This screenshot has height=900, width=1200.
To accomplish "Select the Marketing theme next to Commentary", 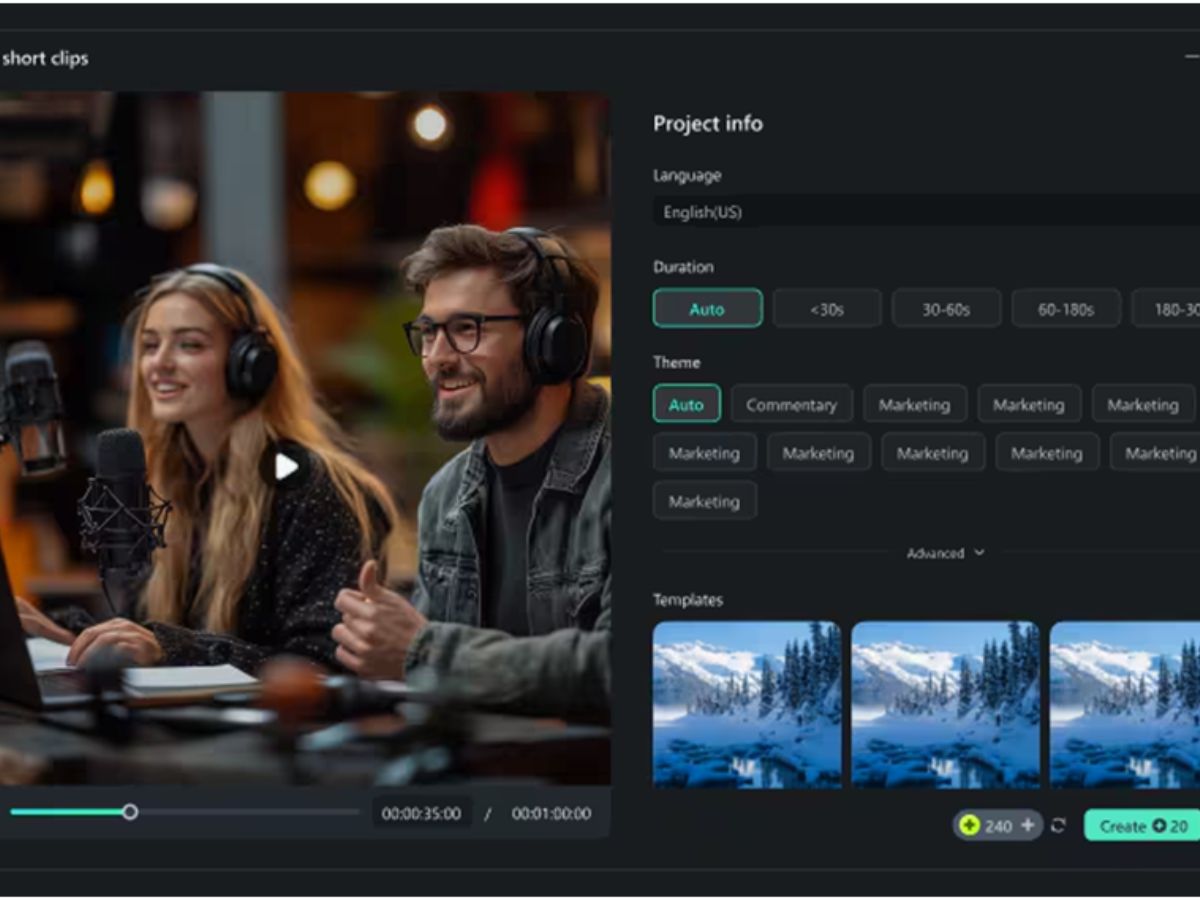I will (x=914, y=404).
